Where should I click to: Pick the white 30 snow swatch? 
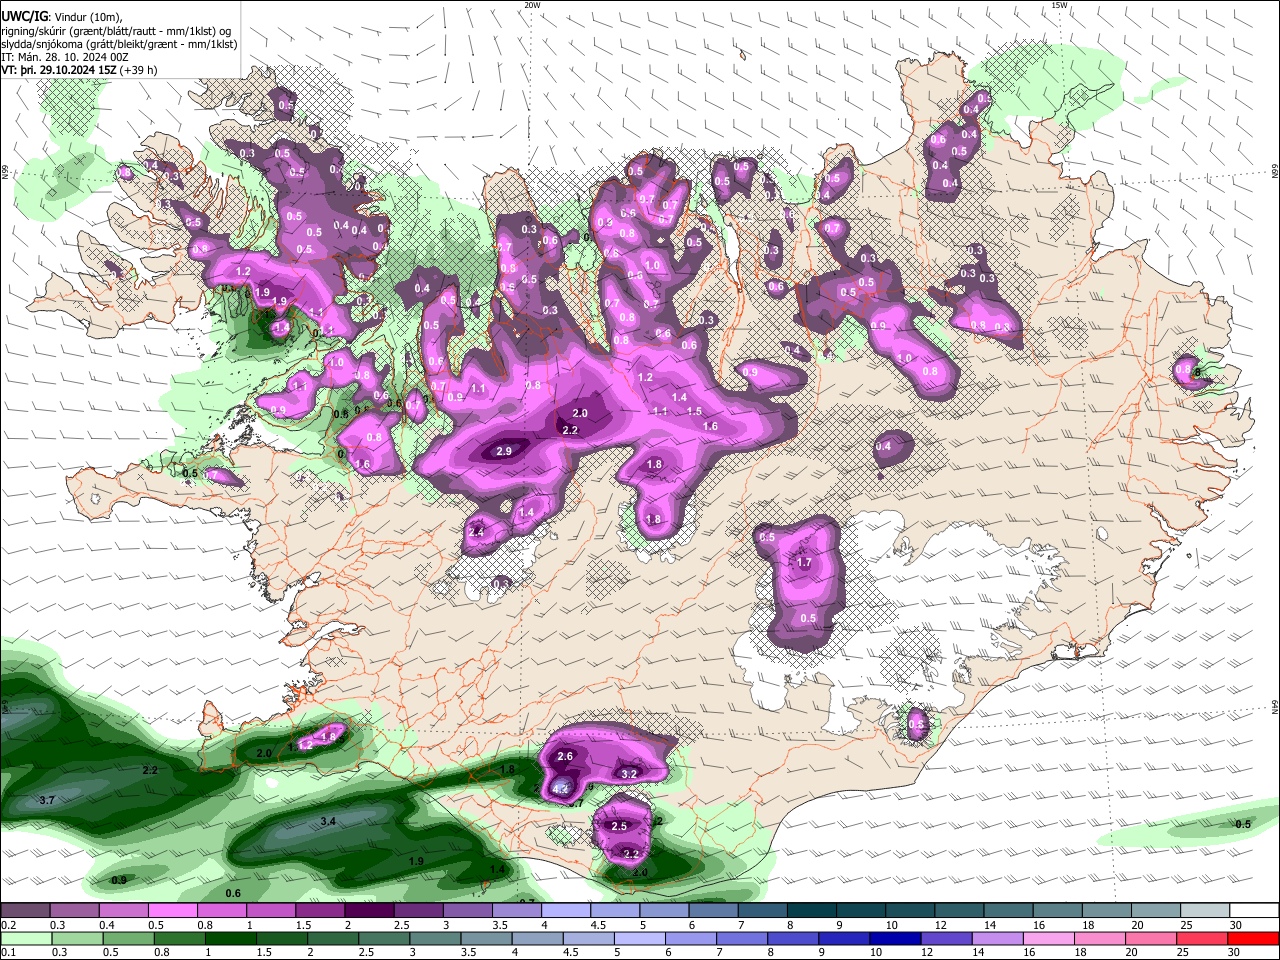[x=1253, y=911]
